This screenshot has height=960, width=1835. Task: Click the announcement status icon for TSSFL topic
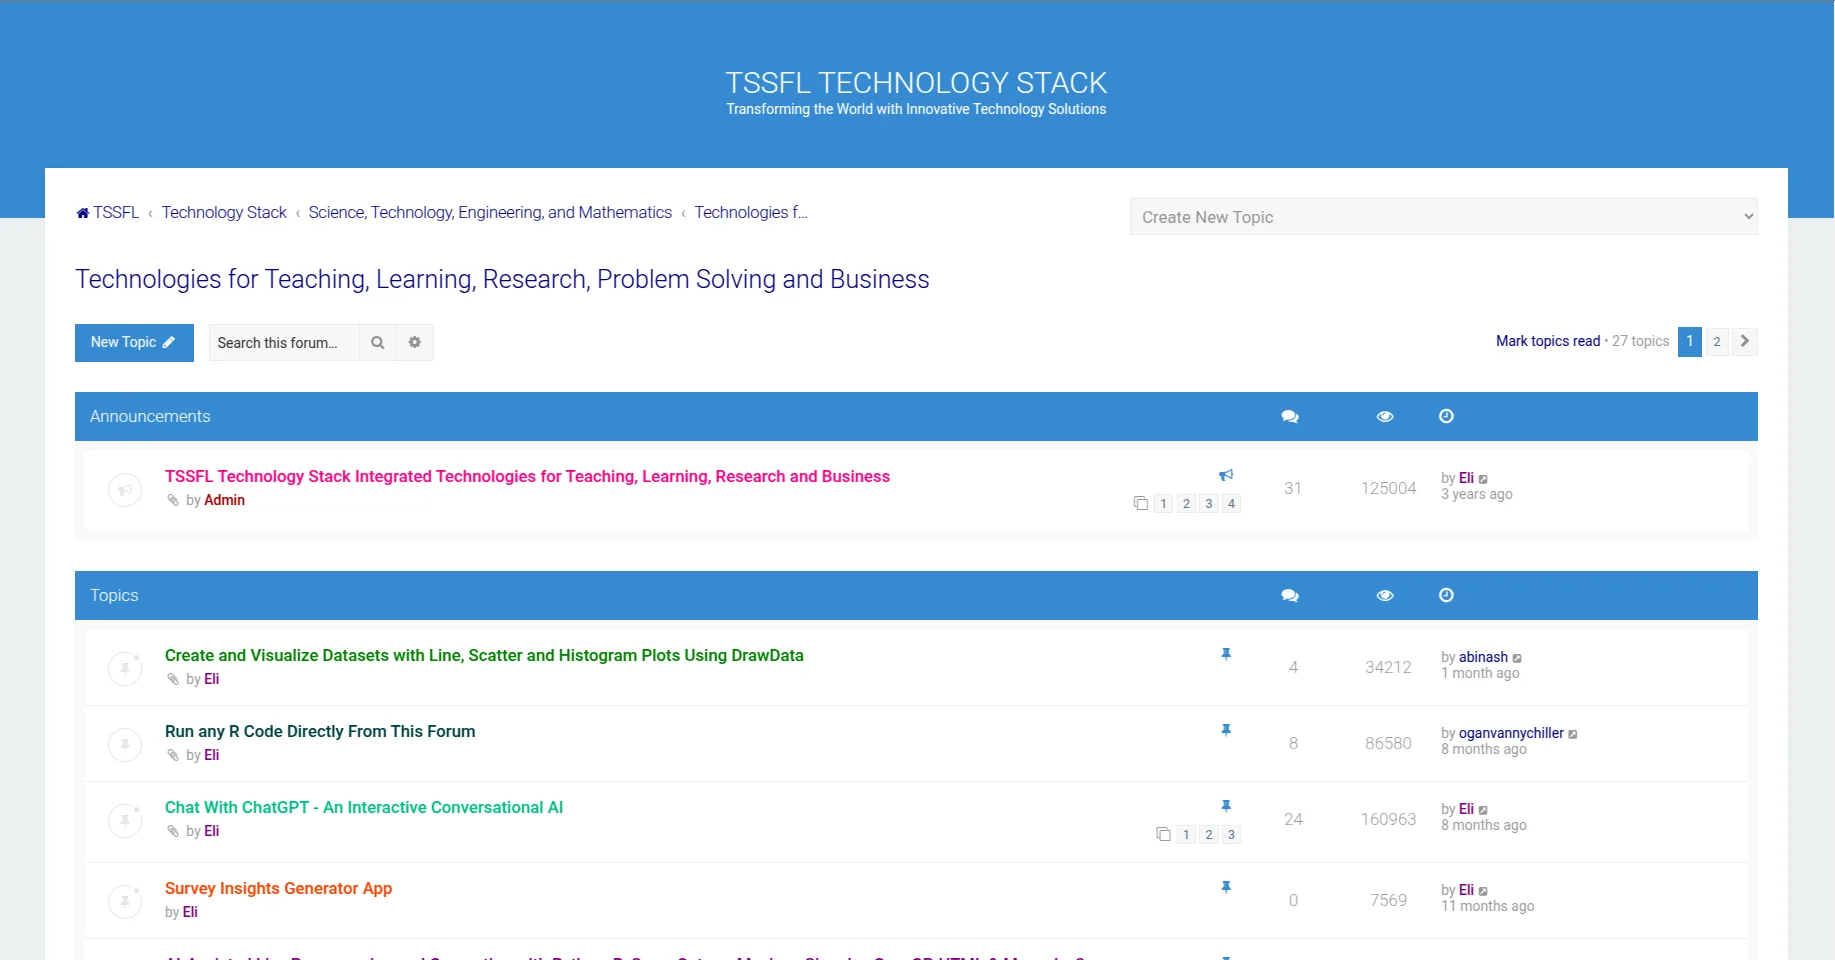tap(125, 490)
